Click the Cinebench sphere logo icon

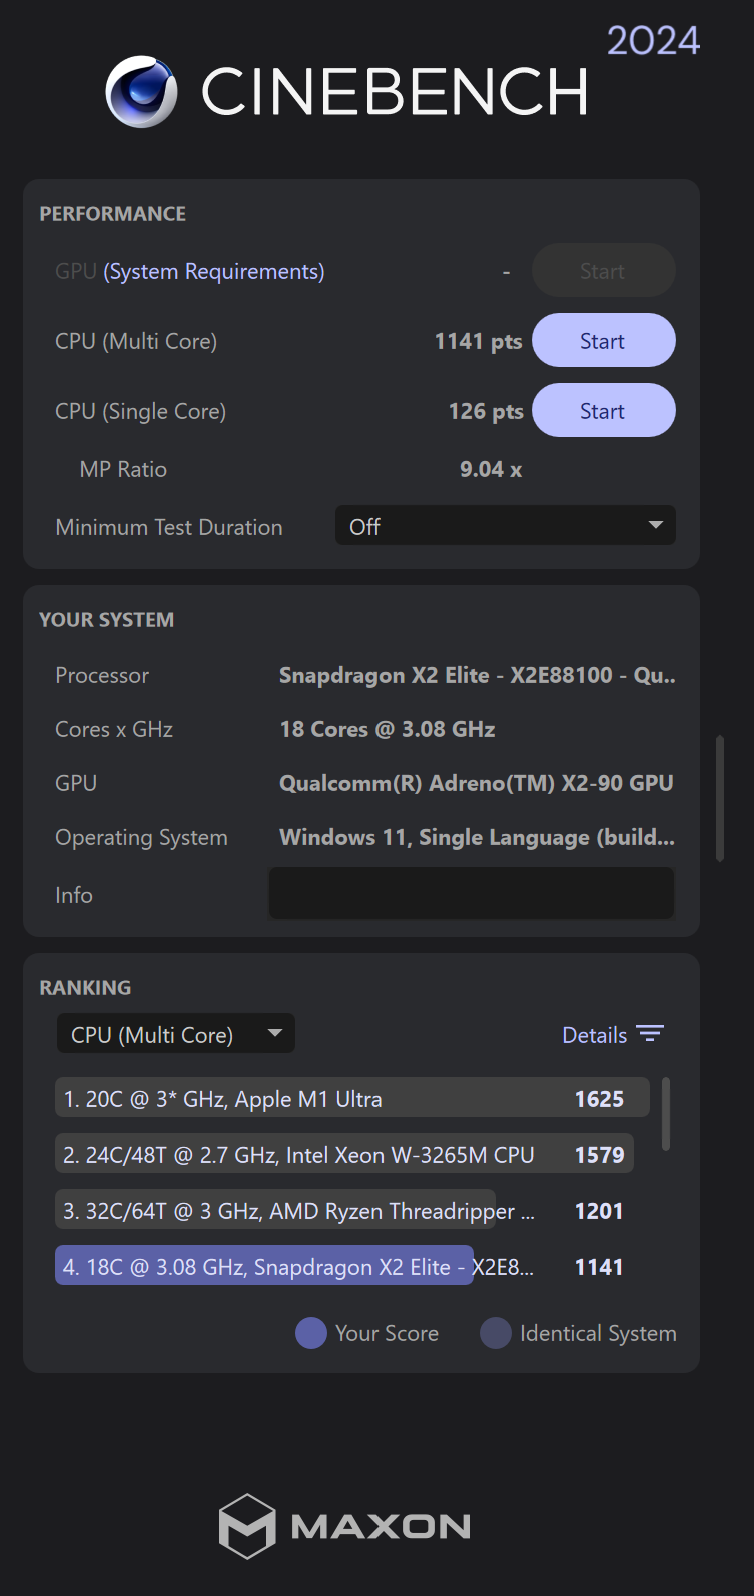click(142, 91)
